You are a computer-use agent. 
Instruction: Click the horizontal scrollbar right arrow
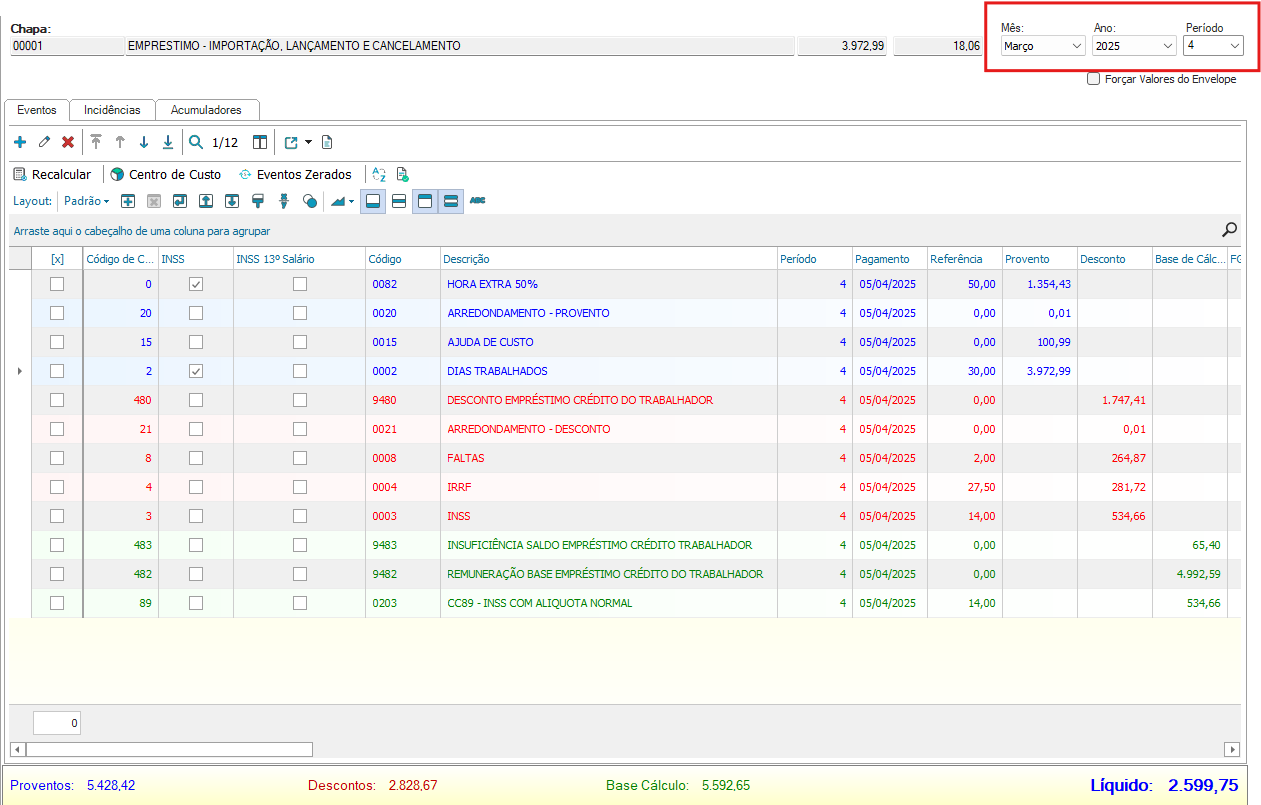[1232, 749]
